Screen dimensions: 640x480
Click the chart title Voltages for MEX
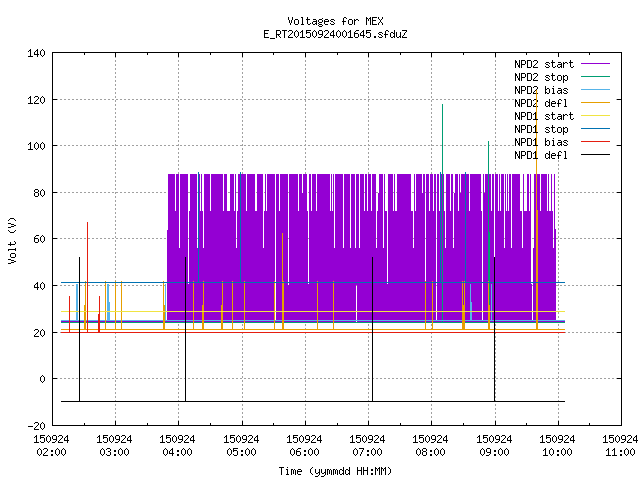335,21
